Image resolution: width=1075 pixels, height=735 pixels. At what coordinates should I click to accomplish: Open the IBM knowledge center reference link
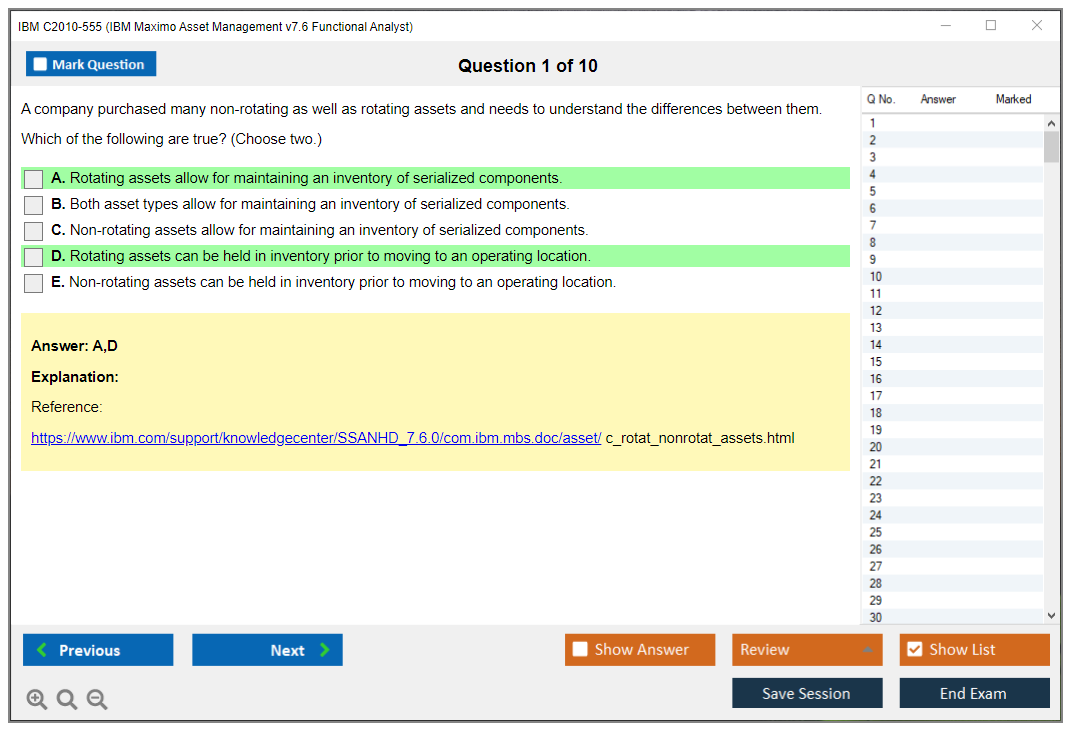[x=316, y=438]
